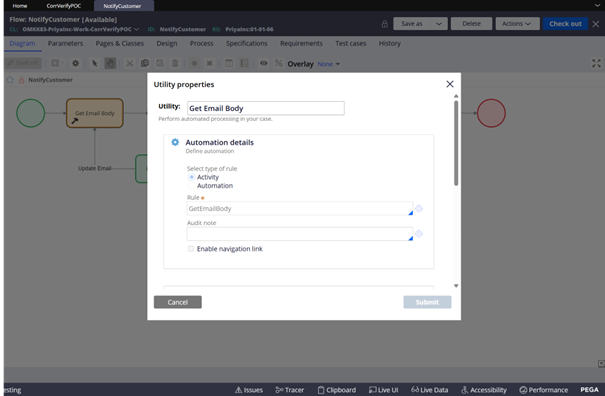Click the Automation details gear icon
The width and height of the screenshot is (605, 396).
click(x=175, y=142)
